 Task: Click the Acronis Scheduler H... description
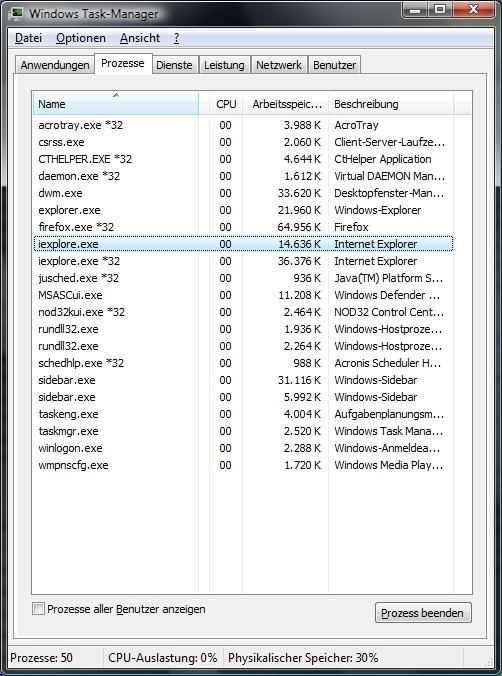coord(388,363)
